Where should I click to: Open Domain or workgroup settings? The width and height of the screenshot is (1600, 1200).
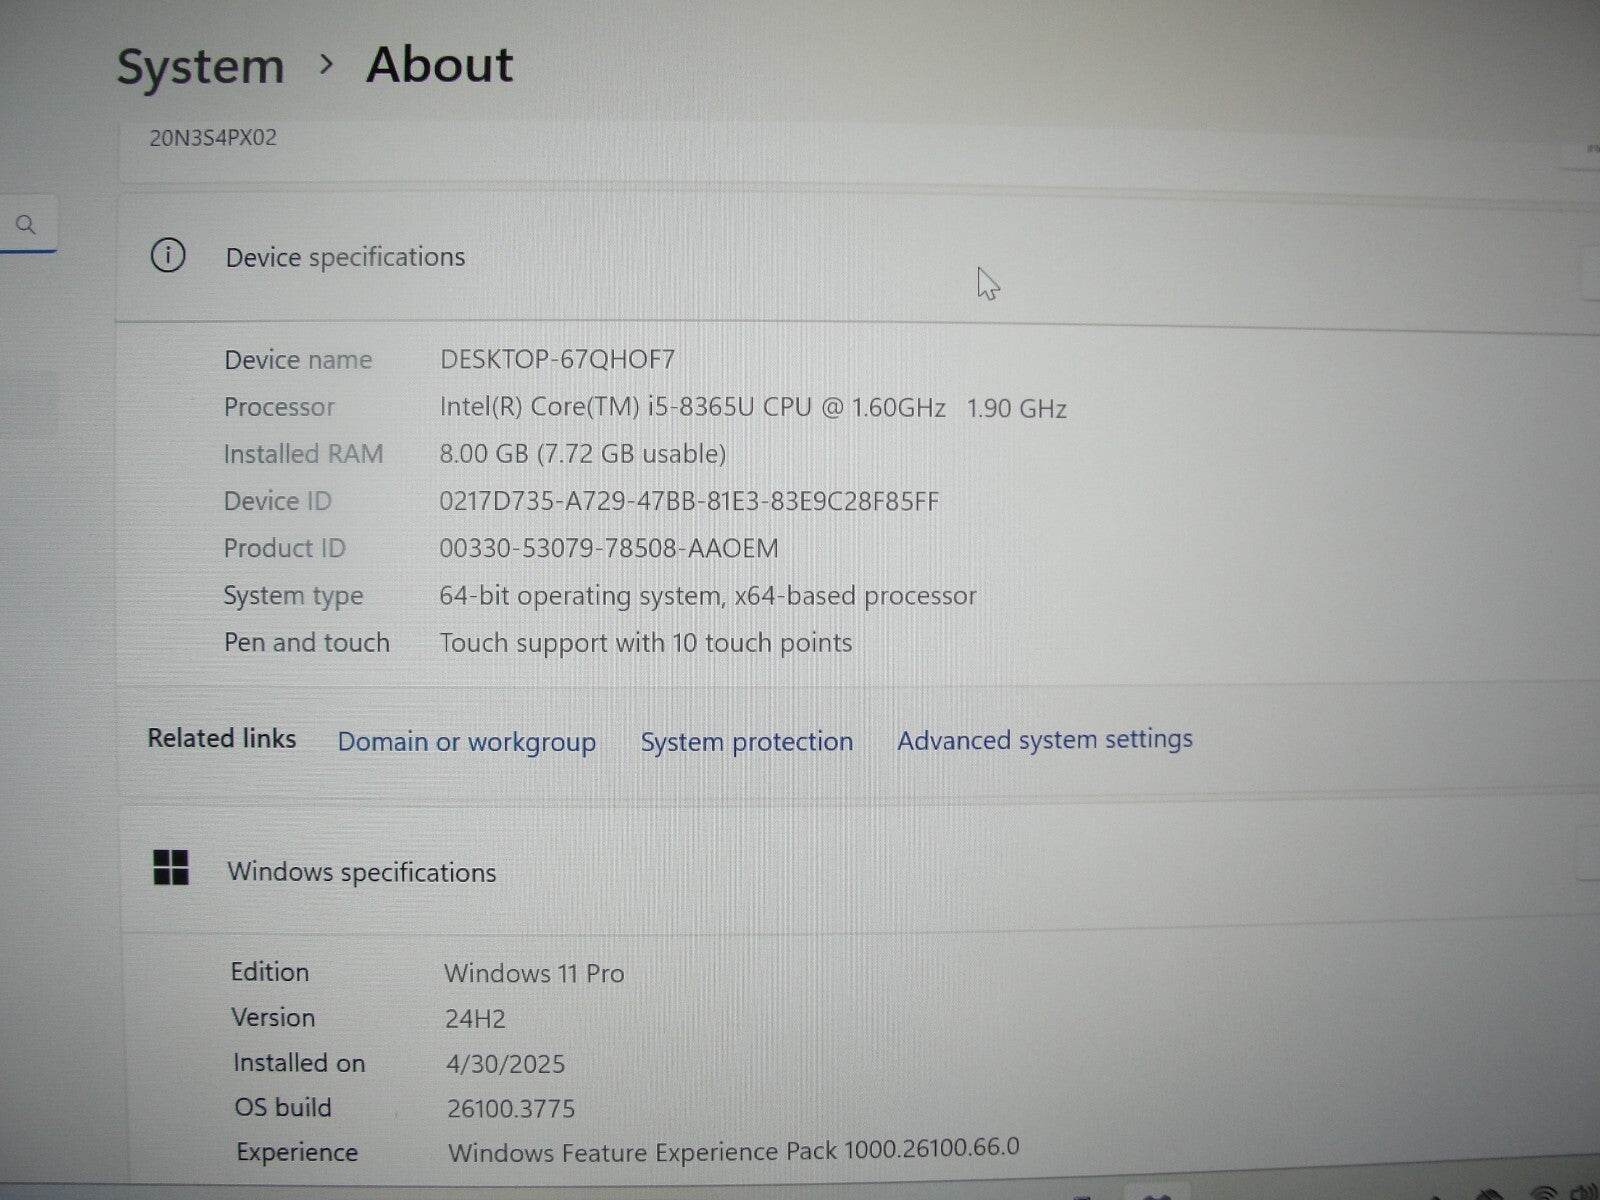click(466, 742)
